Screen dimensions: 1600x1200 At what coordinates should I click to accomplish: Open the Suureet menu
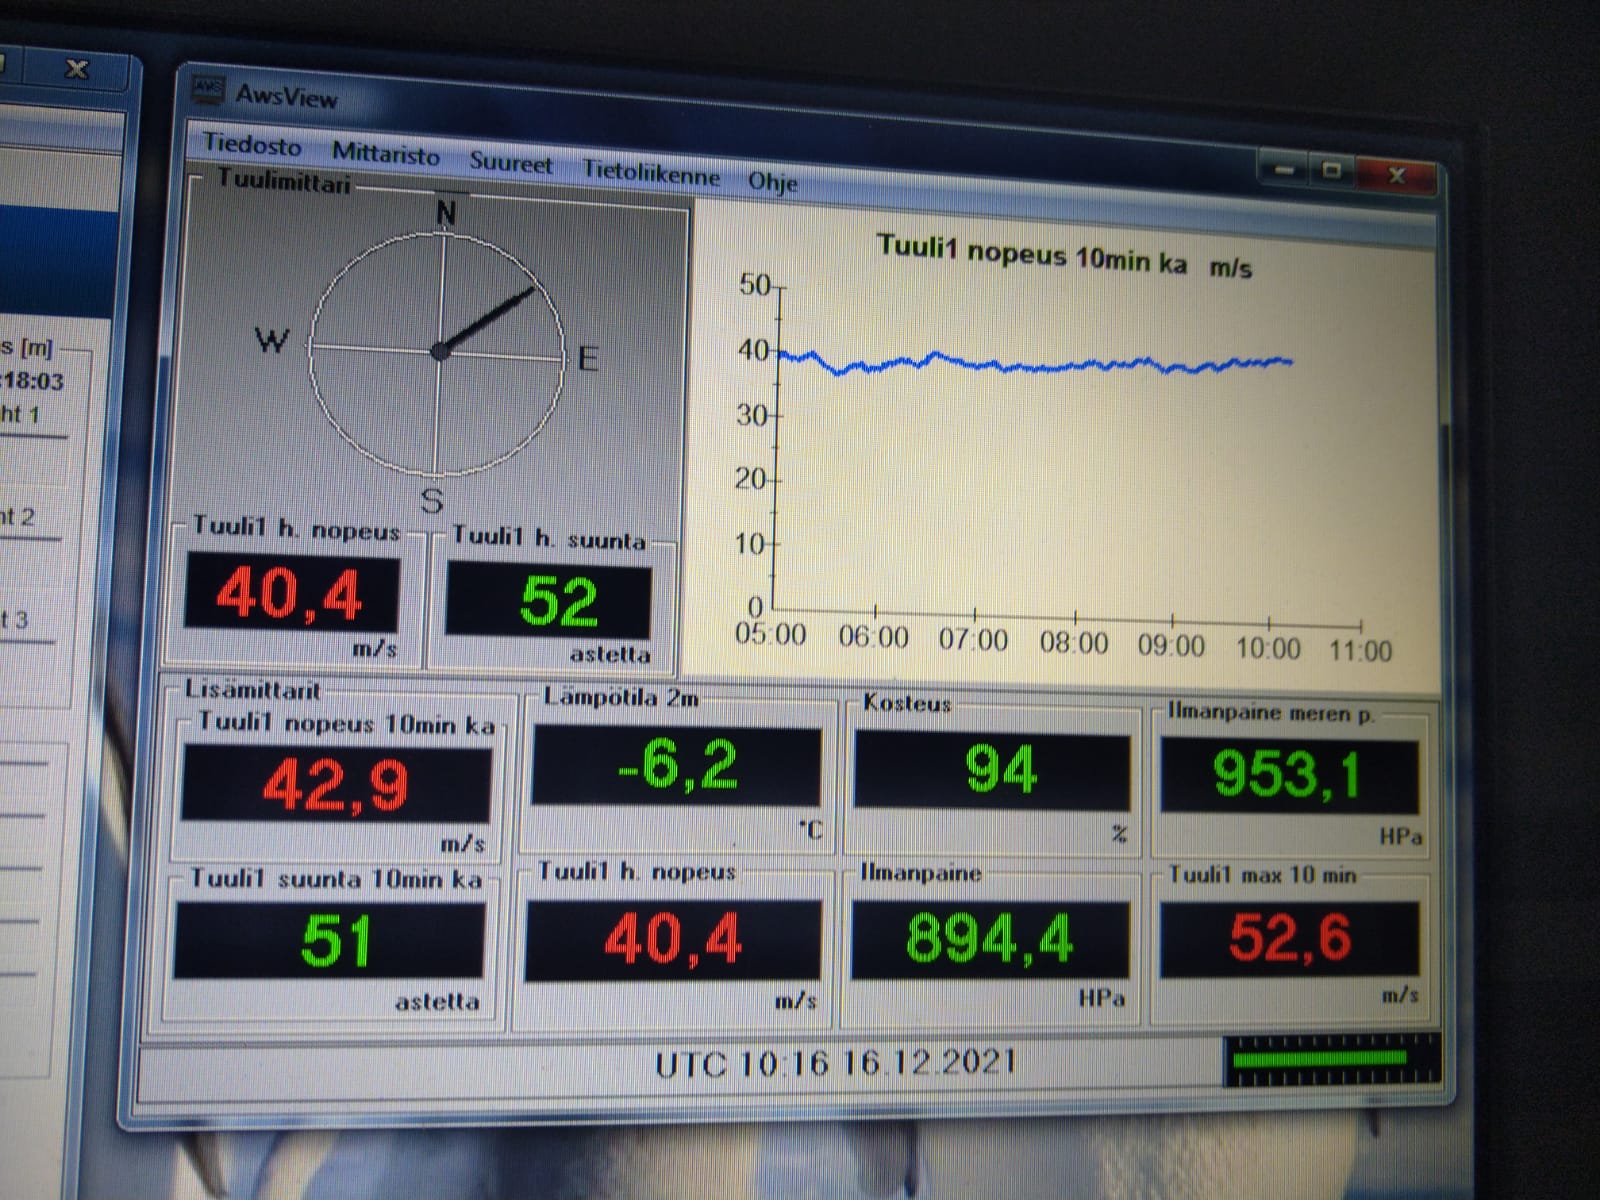[510, 164]
